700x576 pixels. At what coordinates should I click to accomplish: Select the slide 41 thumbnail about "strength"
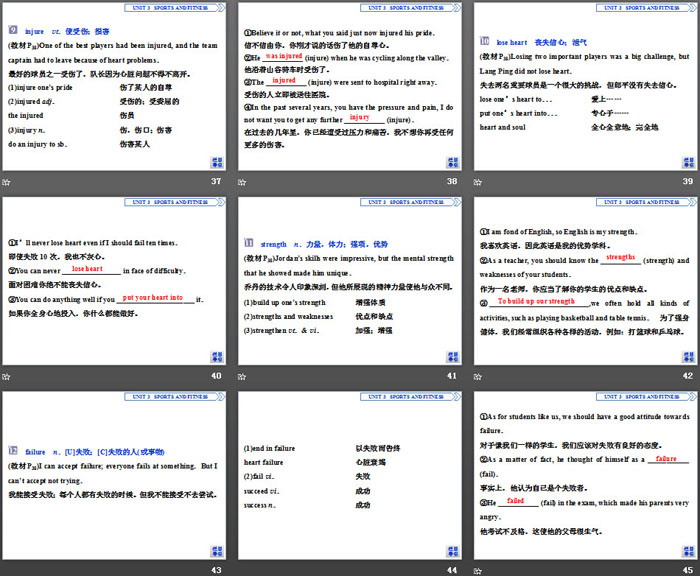(x=350, y=281)
